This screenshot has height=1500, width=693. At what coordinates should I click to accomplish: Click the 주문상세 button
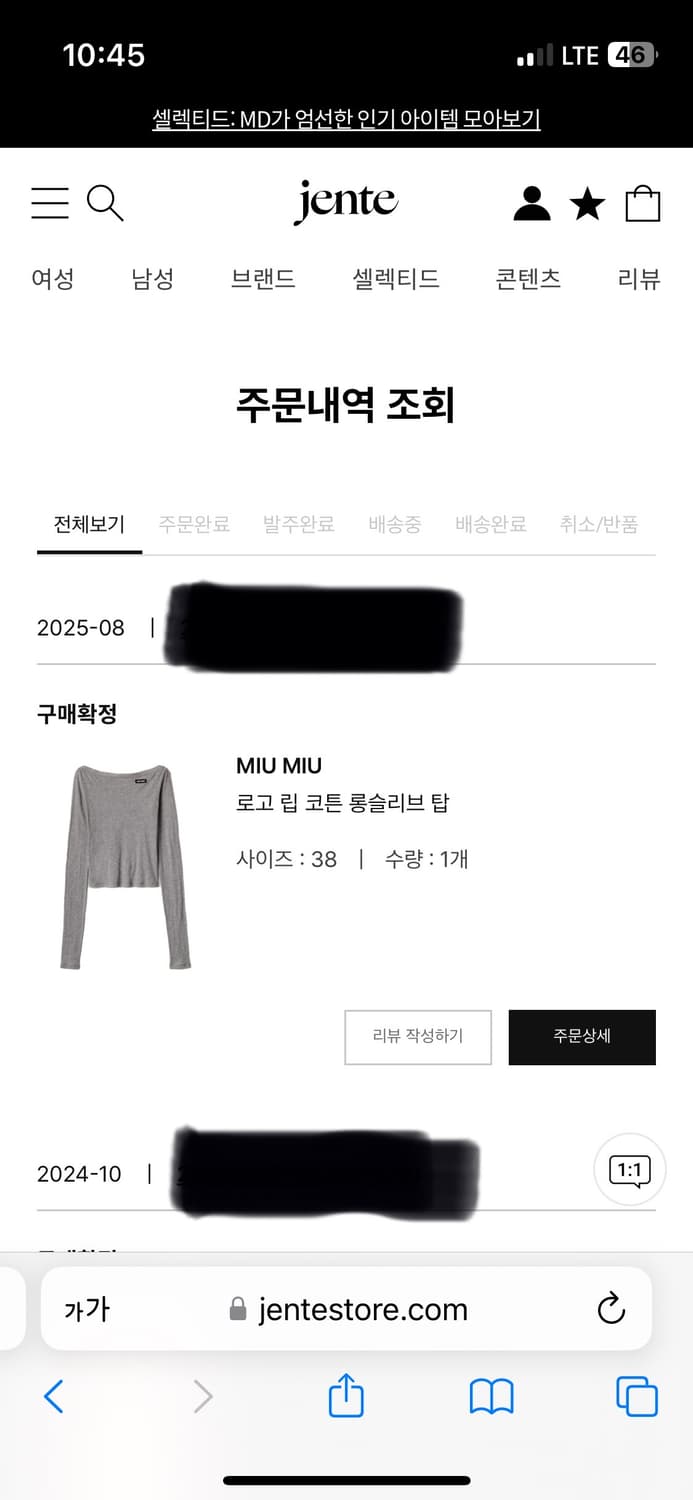582,1037
